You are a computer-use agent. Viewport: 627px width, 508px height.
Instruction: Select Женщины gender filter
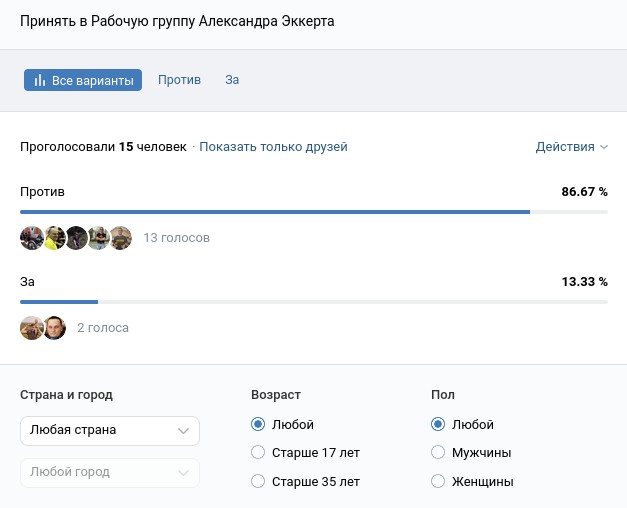tap(437, 481)
